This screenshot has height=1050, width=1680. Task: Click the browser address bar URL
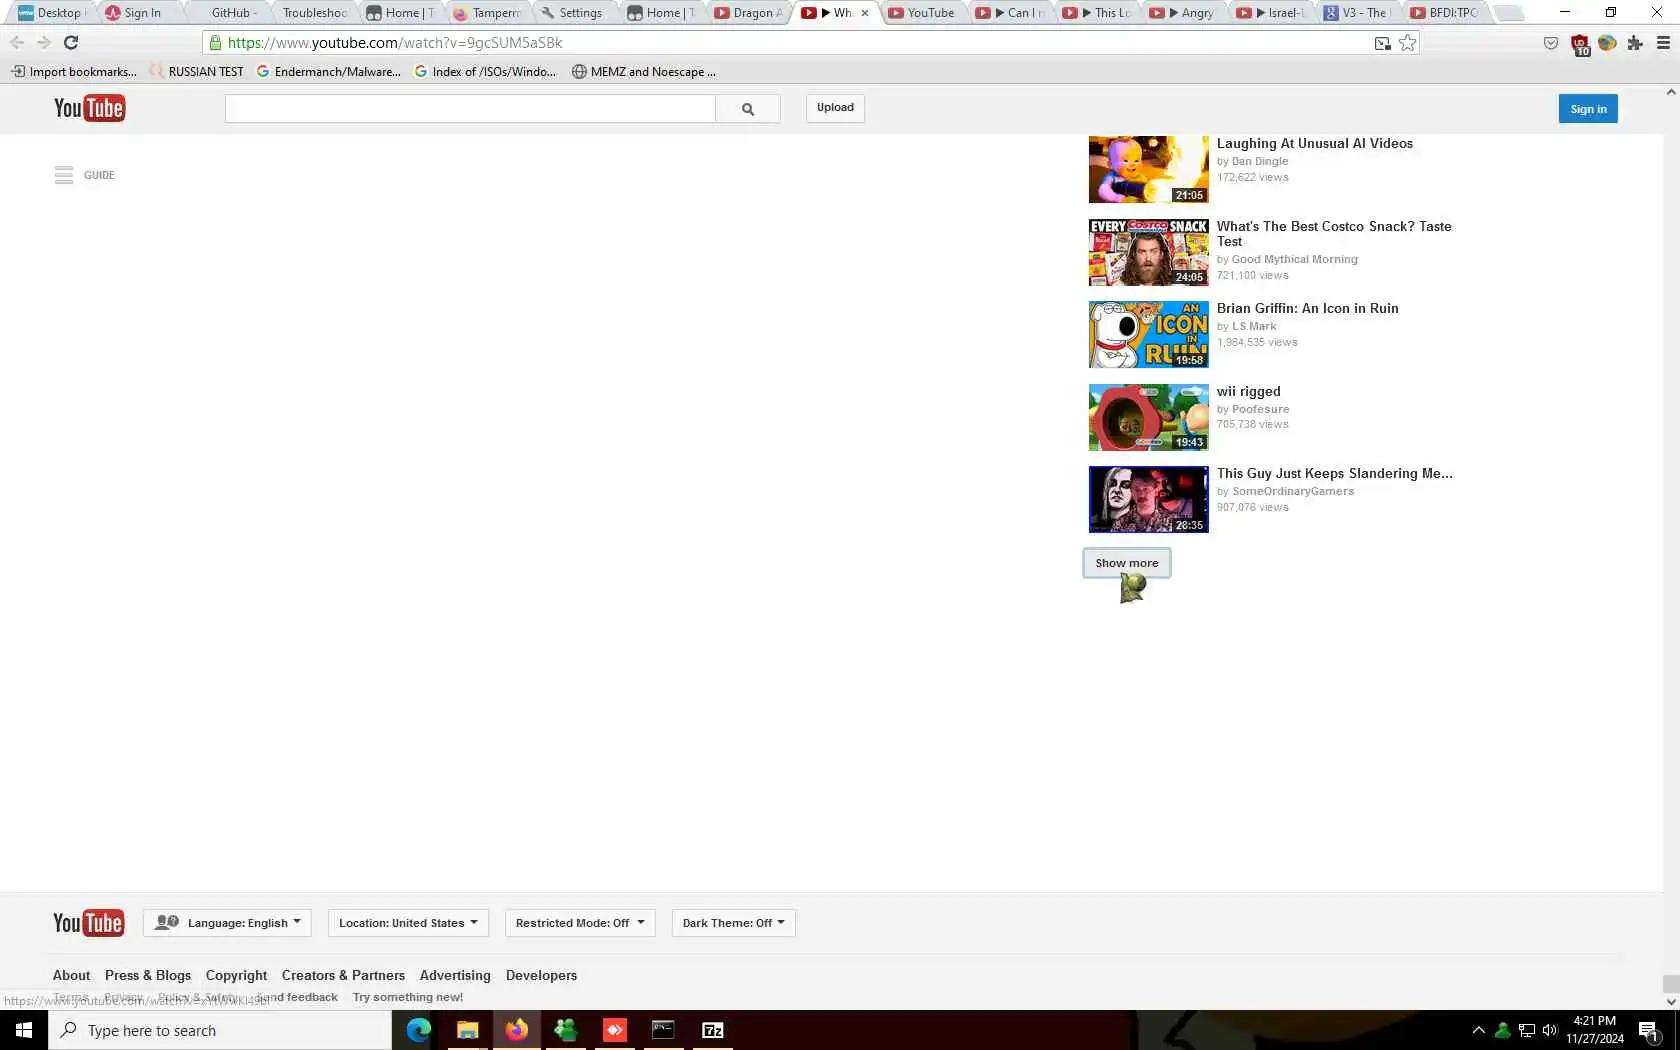(x=395, y=43)
